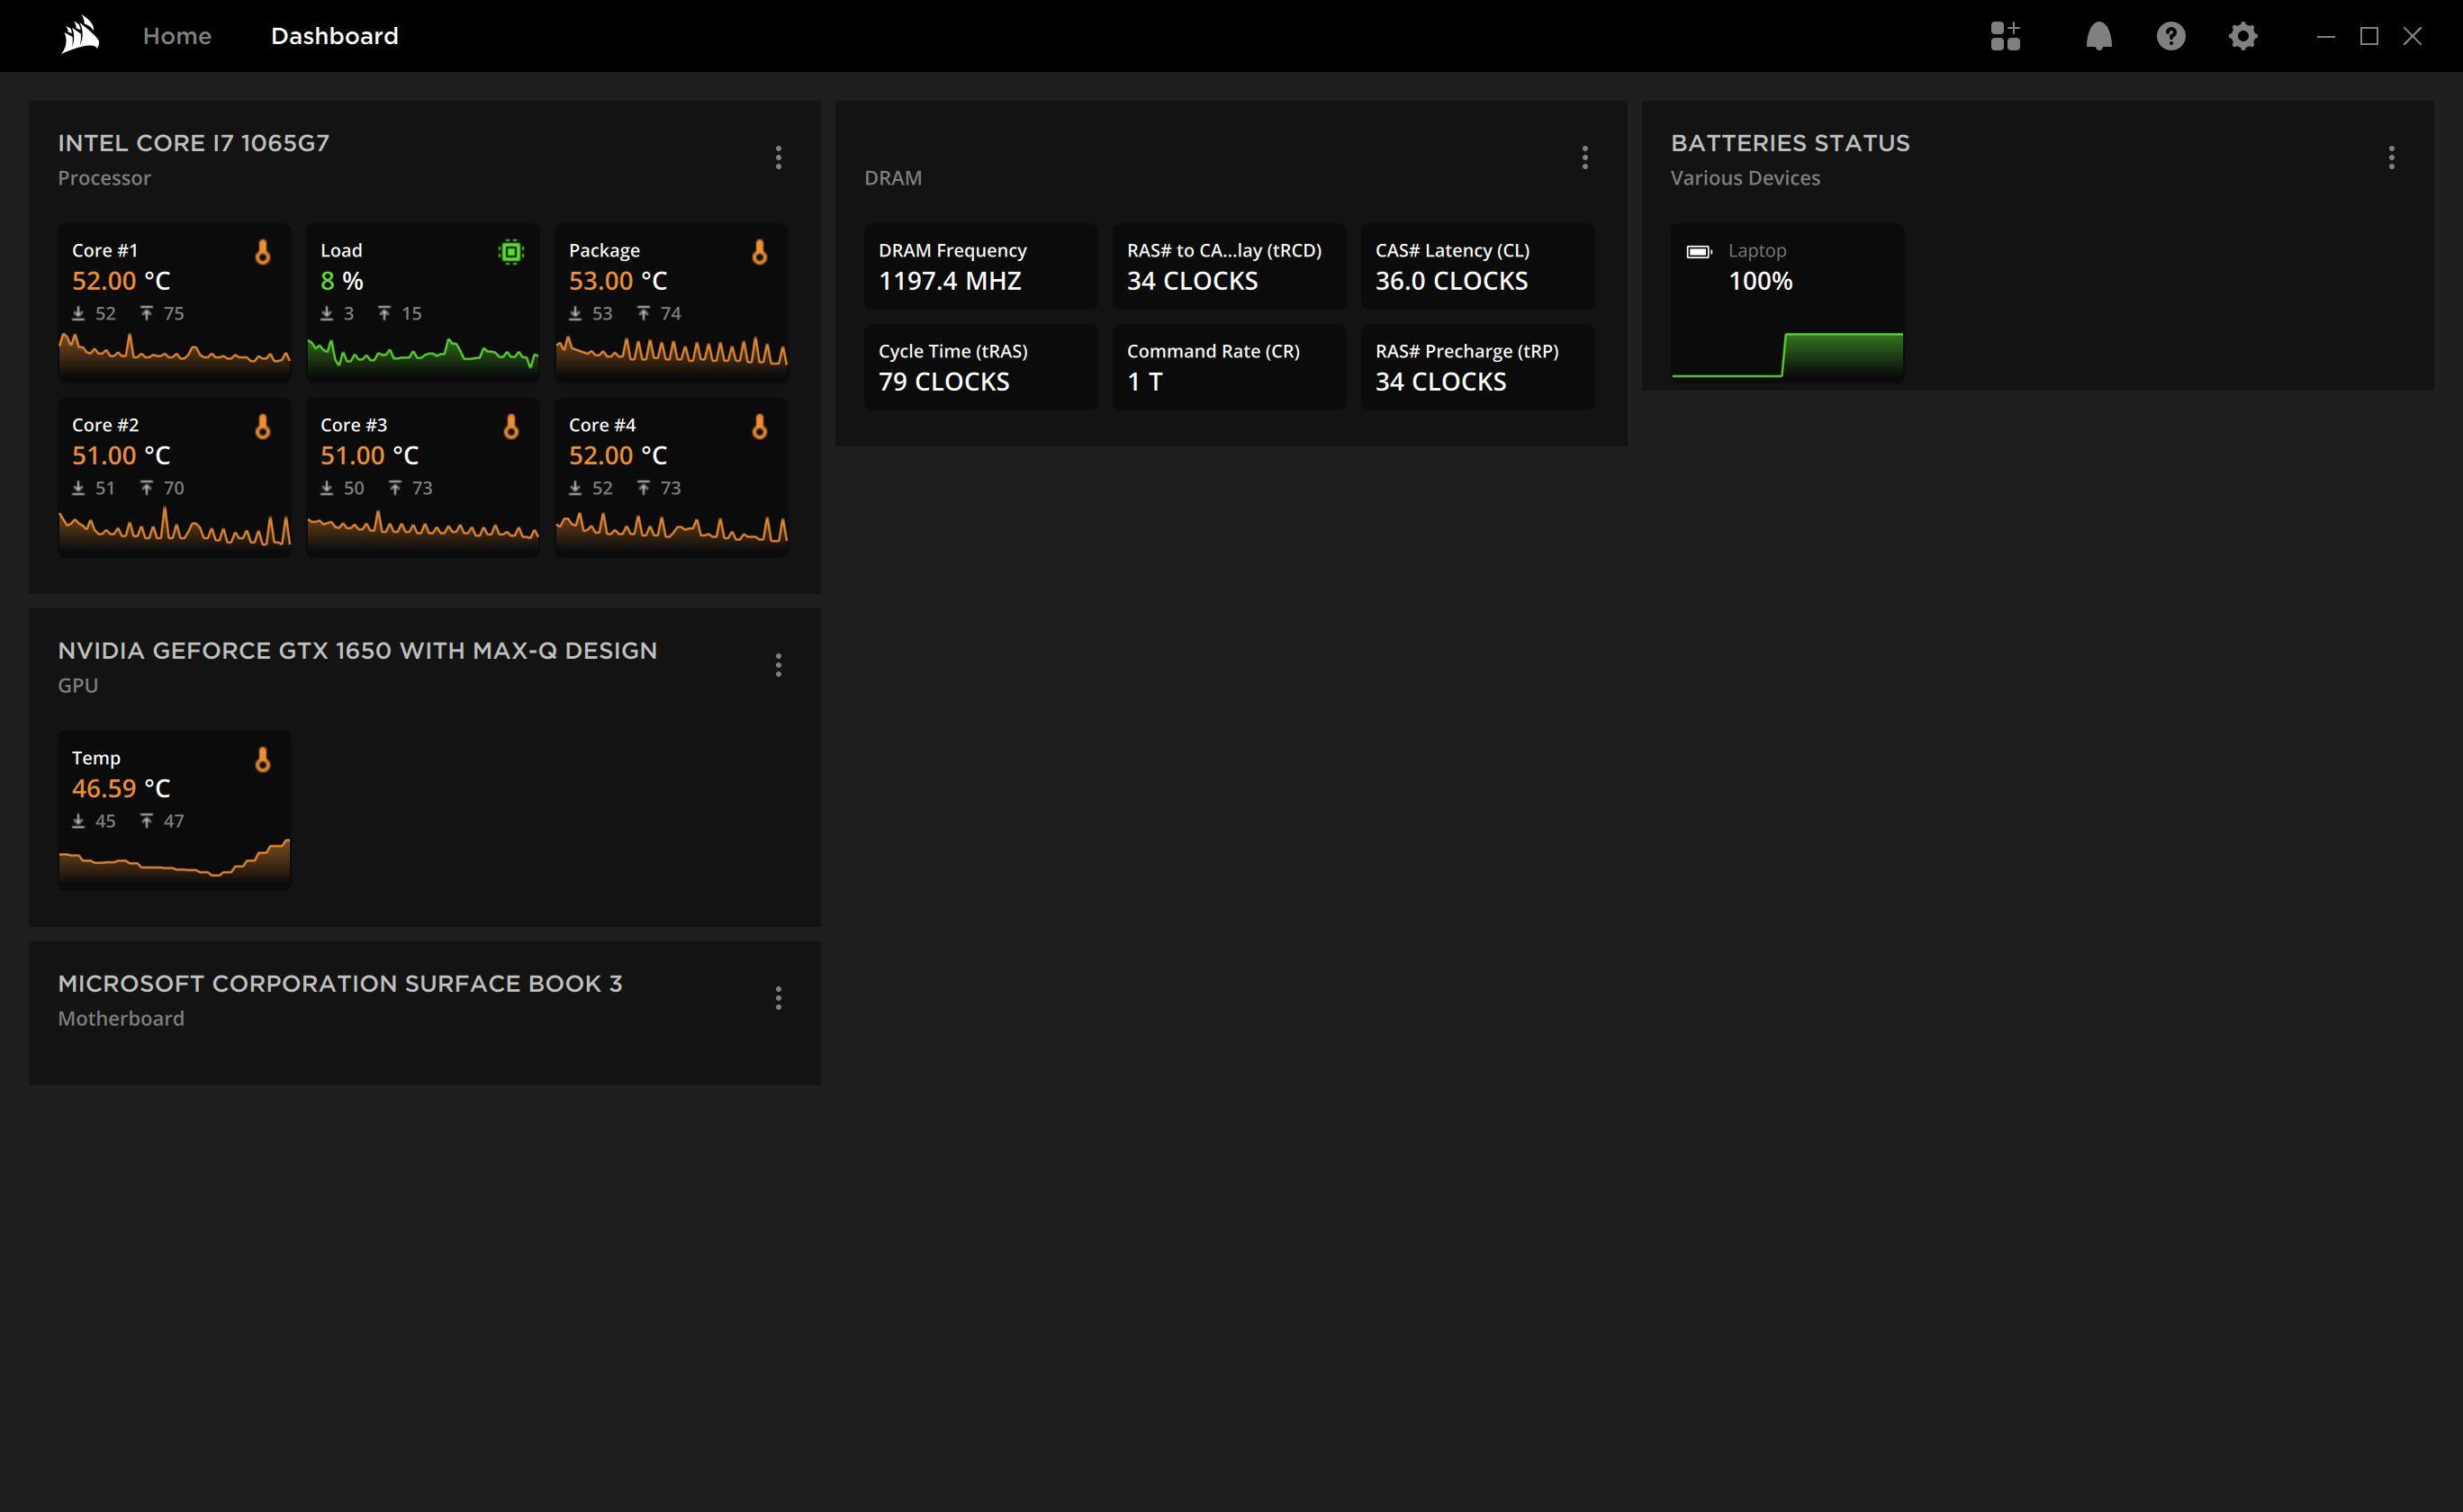Open the settings gear icon
This screenshot has width=2463, height=1512.
(x=2242, y=36)
